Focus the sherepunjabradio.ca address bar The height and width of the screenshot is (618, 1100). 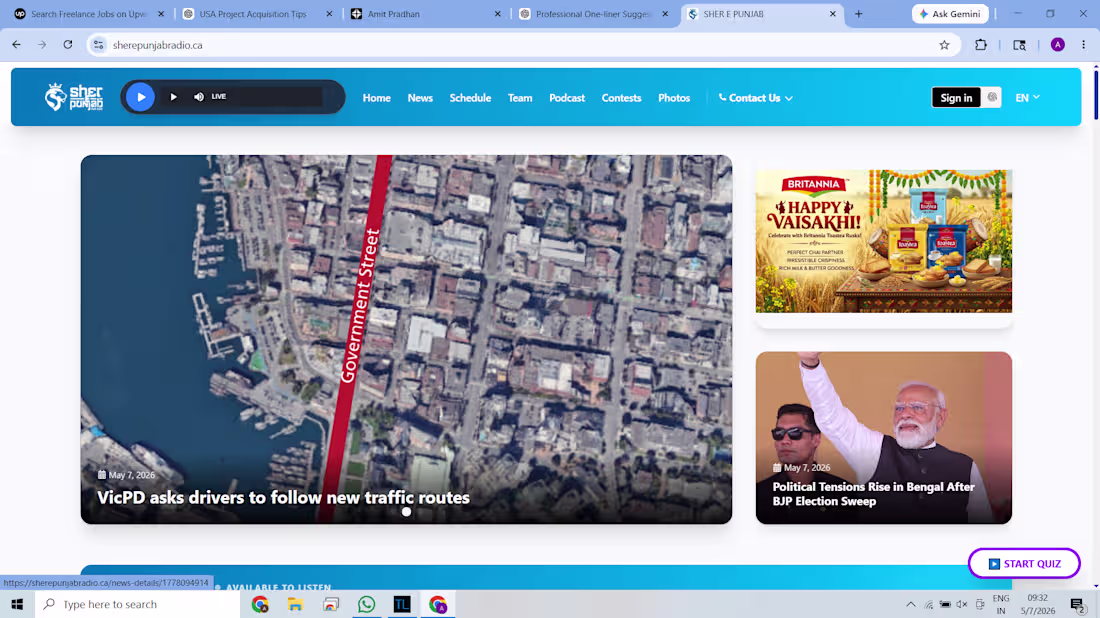tap(519, 45)
